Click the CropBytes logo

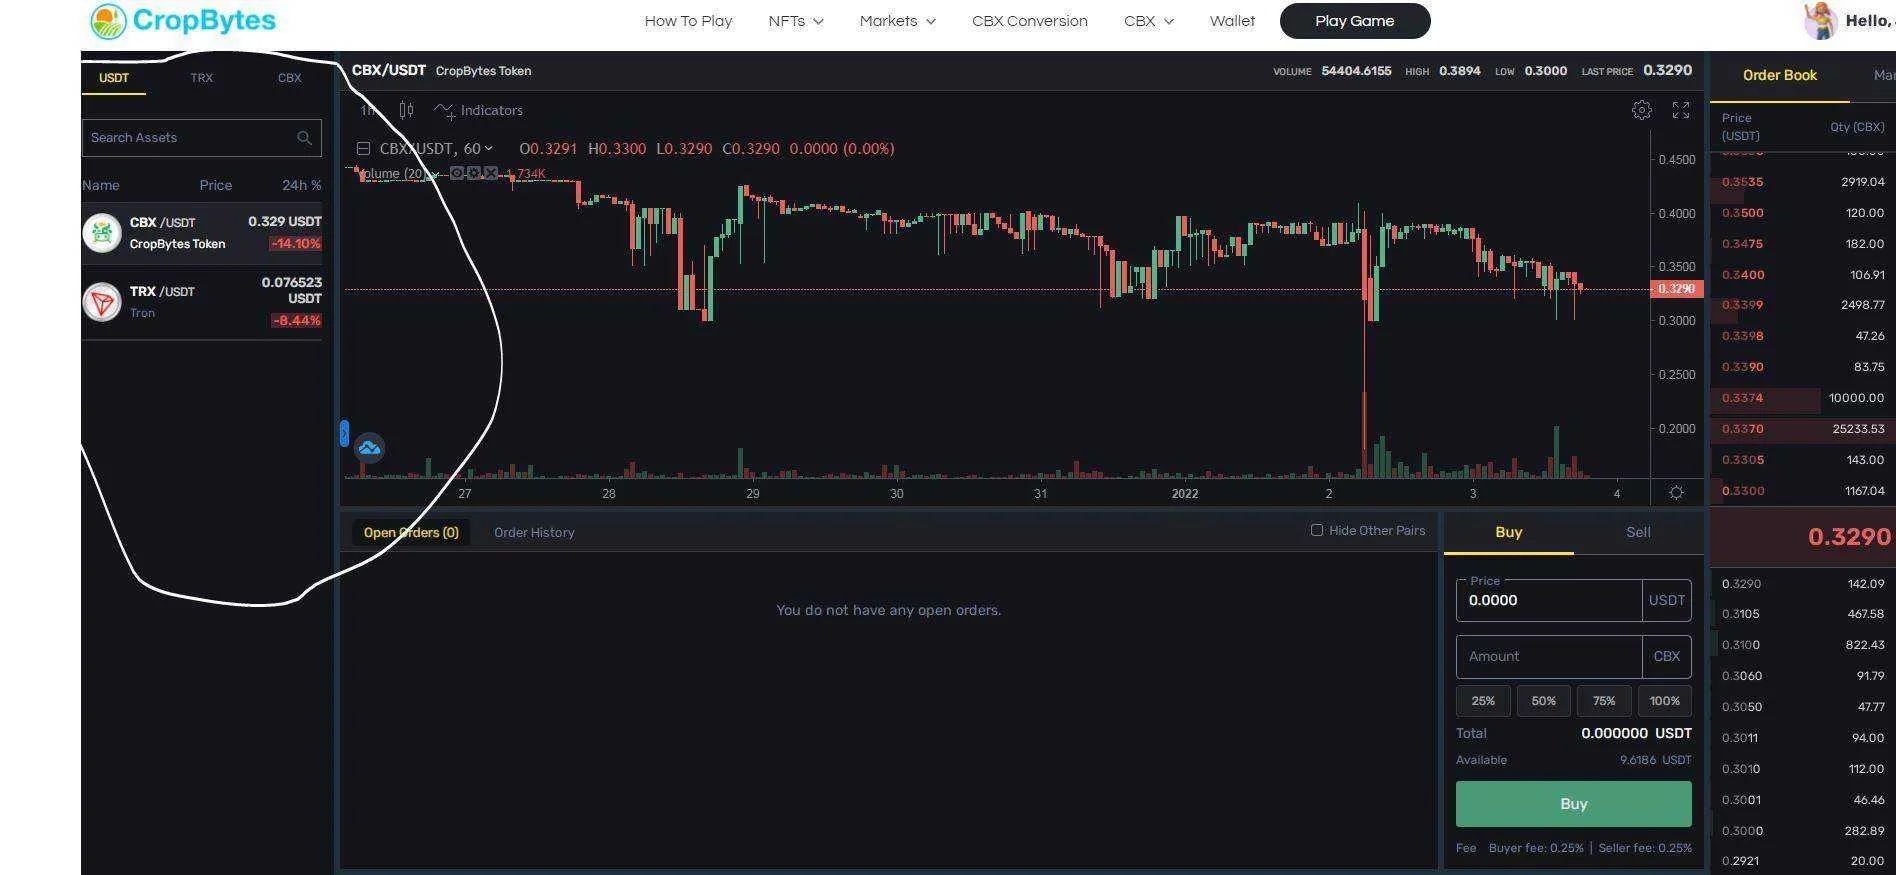(182, 20)
